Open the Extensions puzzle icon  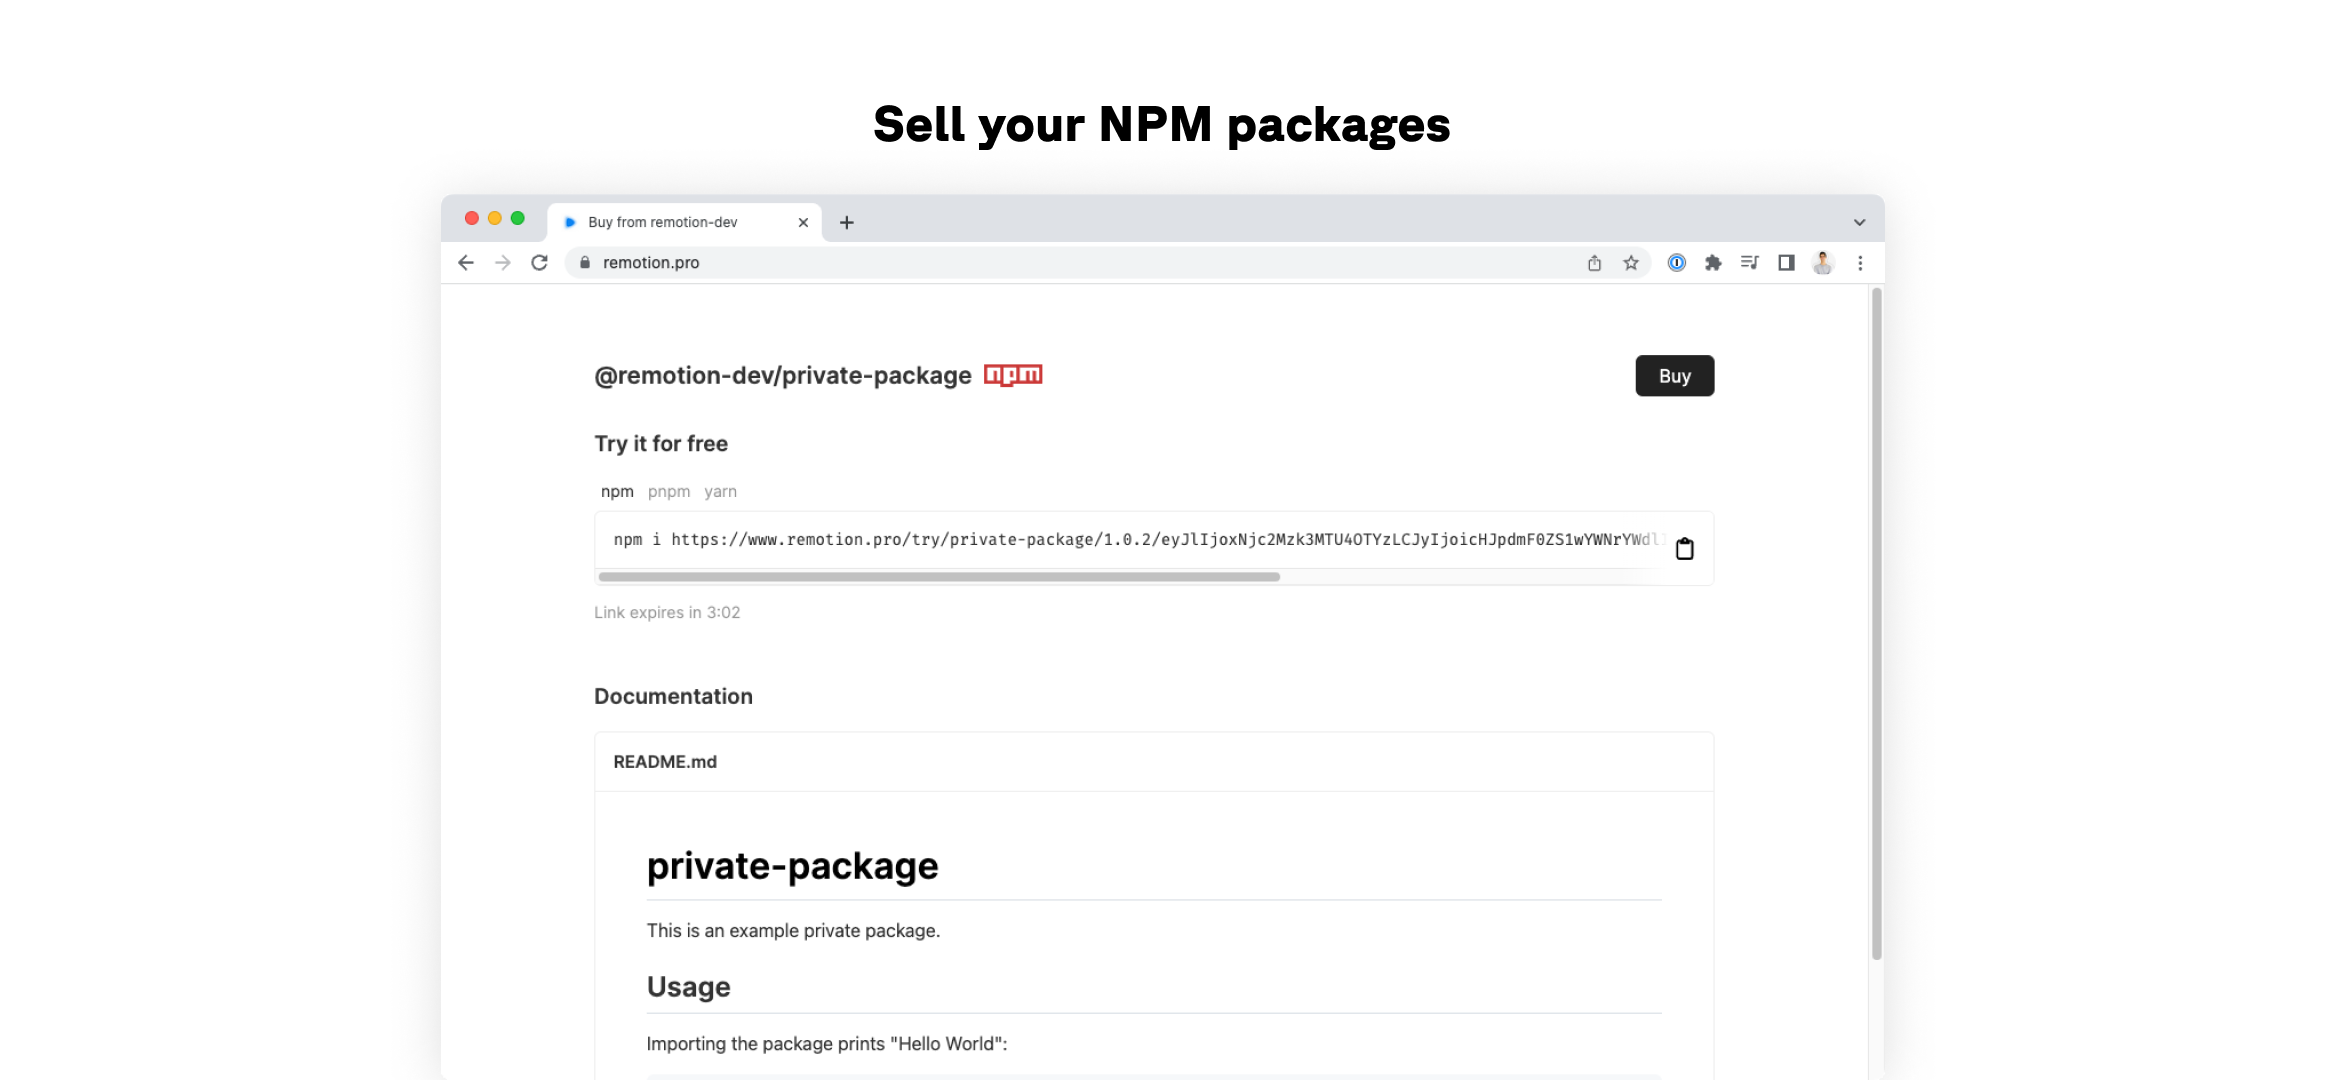click(1713, 263)
